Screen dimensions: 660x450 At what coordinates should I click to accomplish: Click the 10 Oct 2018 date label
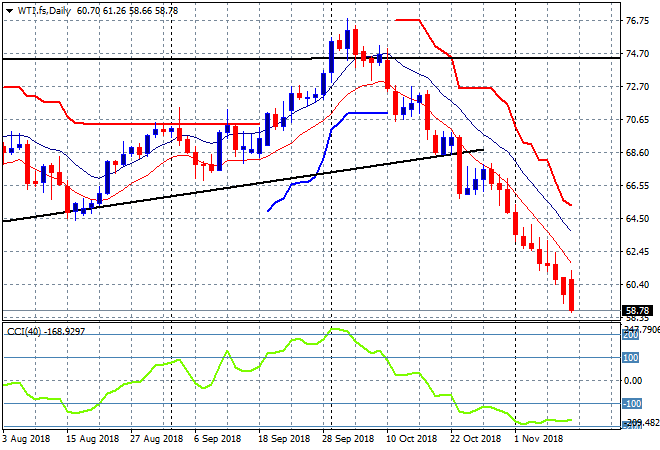click(411, 439)
